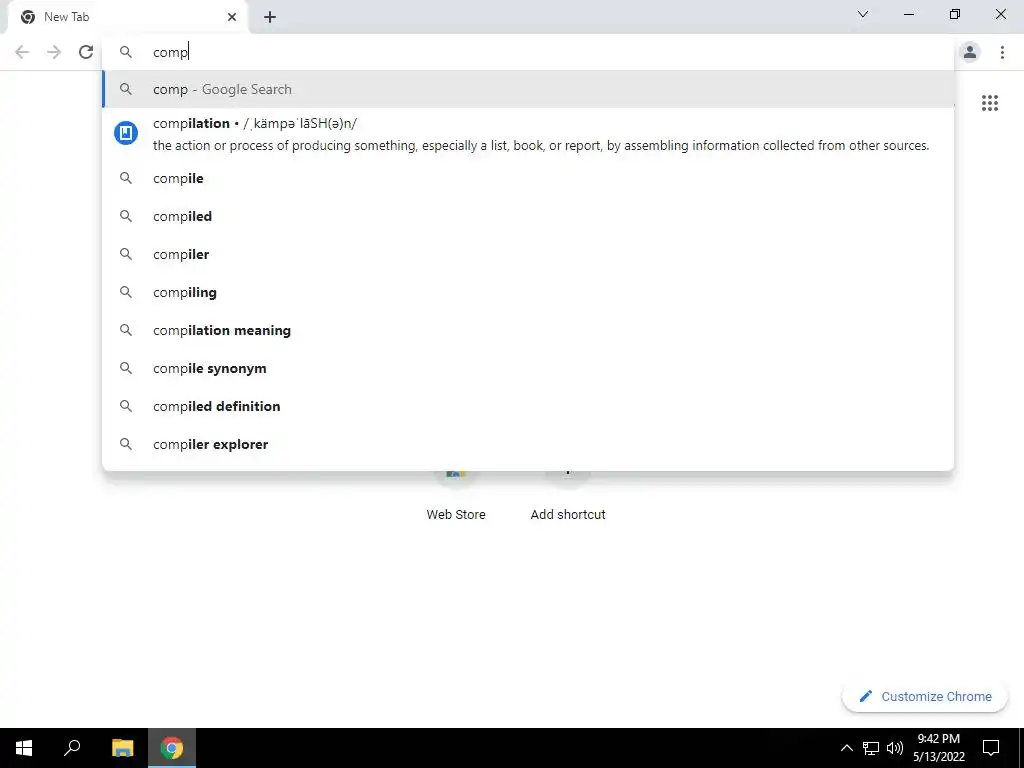Select 'compilation meaning' suggestion
The image size is (1024, 768).
pos(528,330)
